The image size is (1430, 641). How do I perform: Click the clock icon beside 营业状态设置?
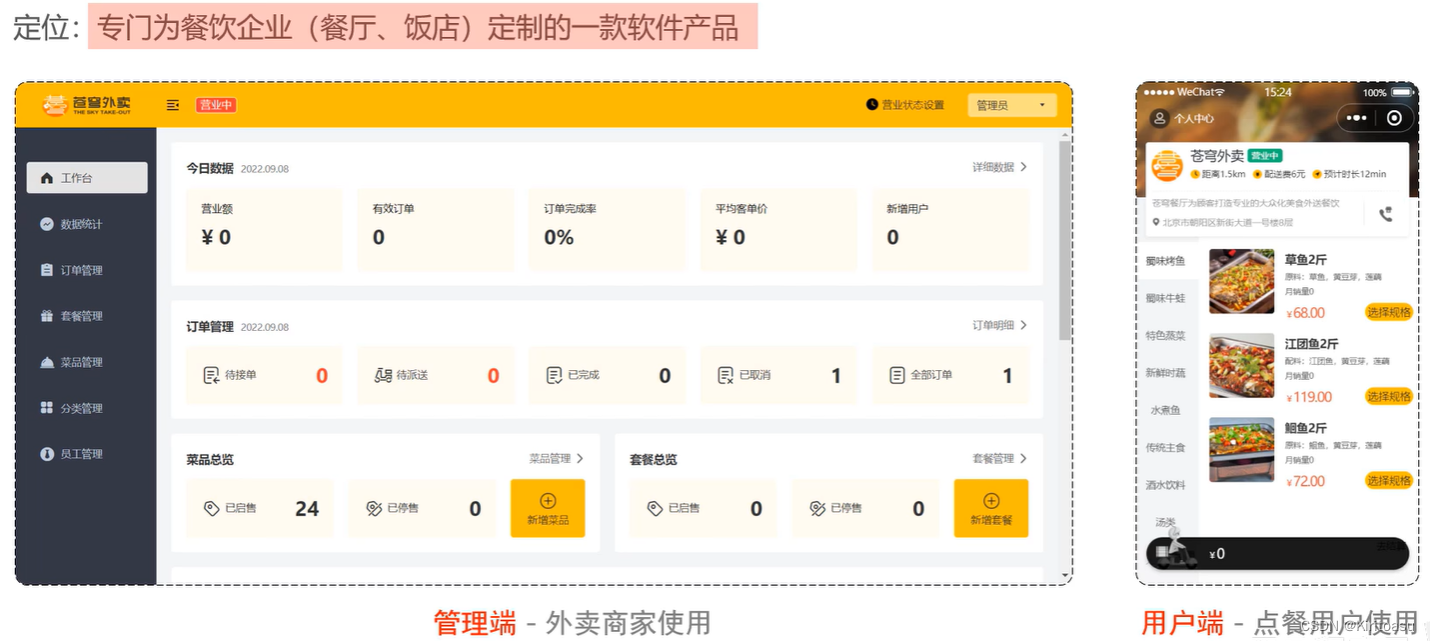(x=872, y=105)
